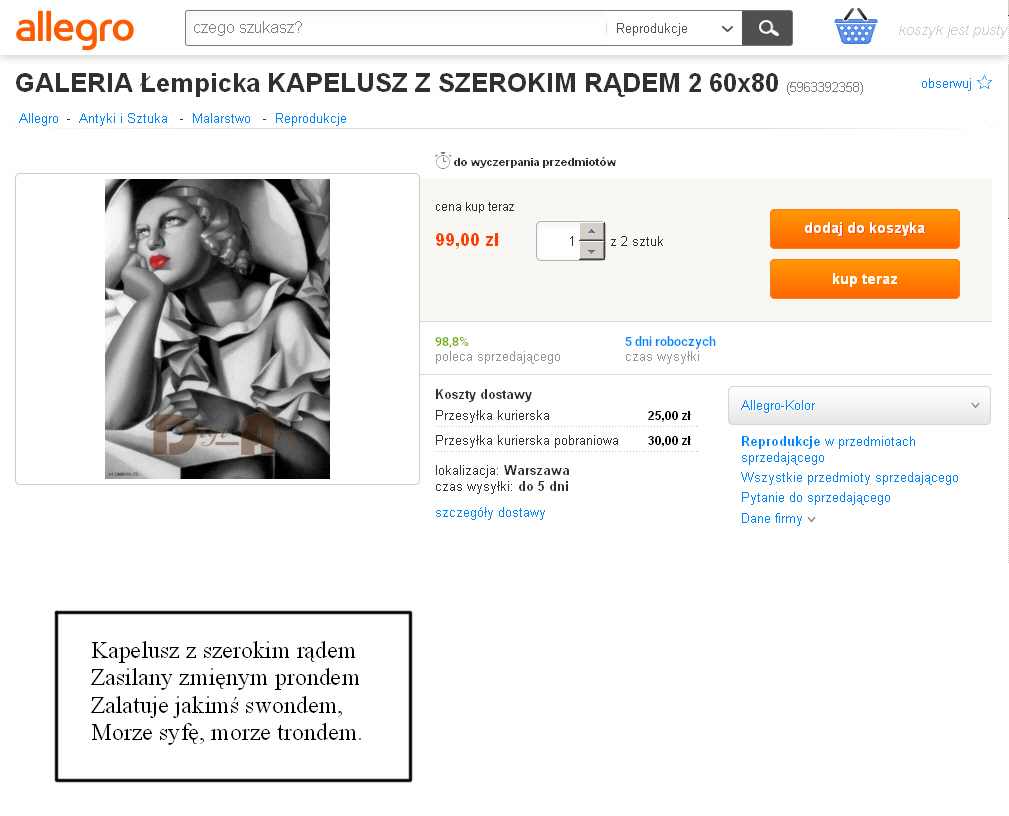Expand the Dane firmy section
Viewport: 1009px width, 816px height.
click(x=778, y=519)
